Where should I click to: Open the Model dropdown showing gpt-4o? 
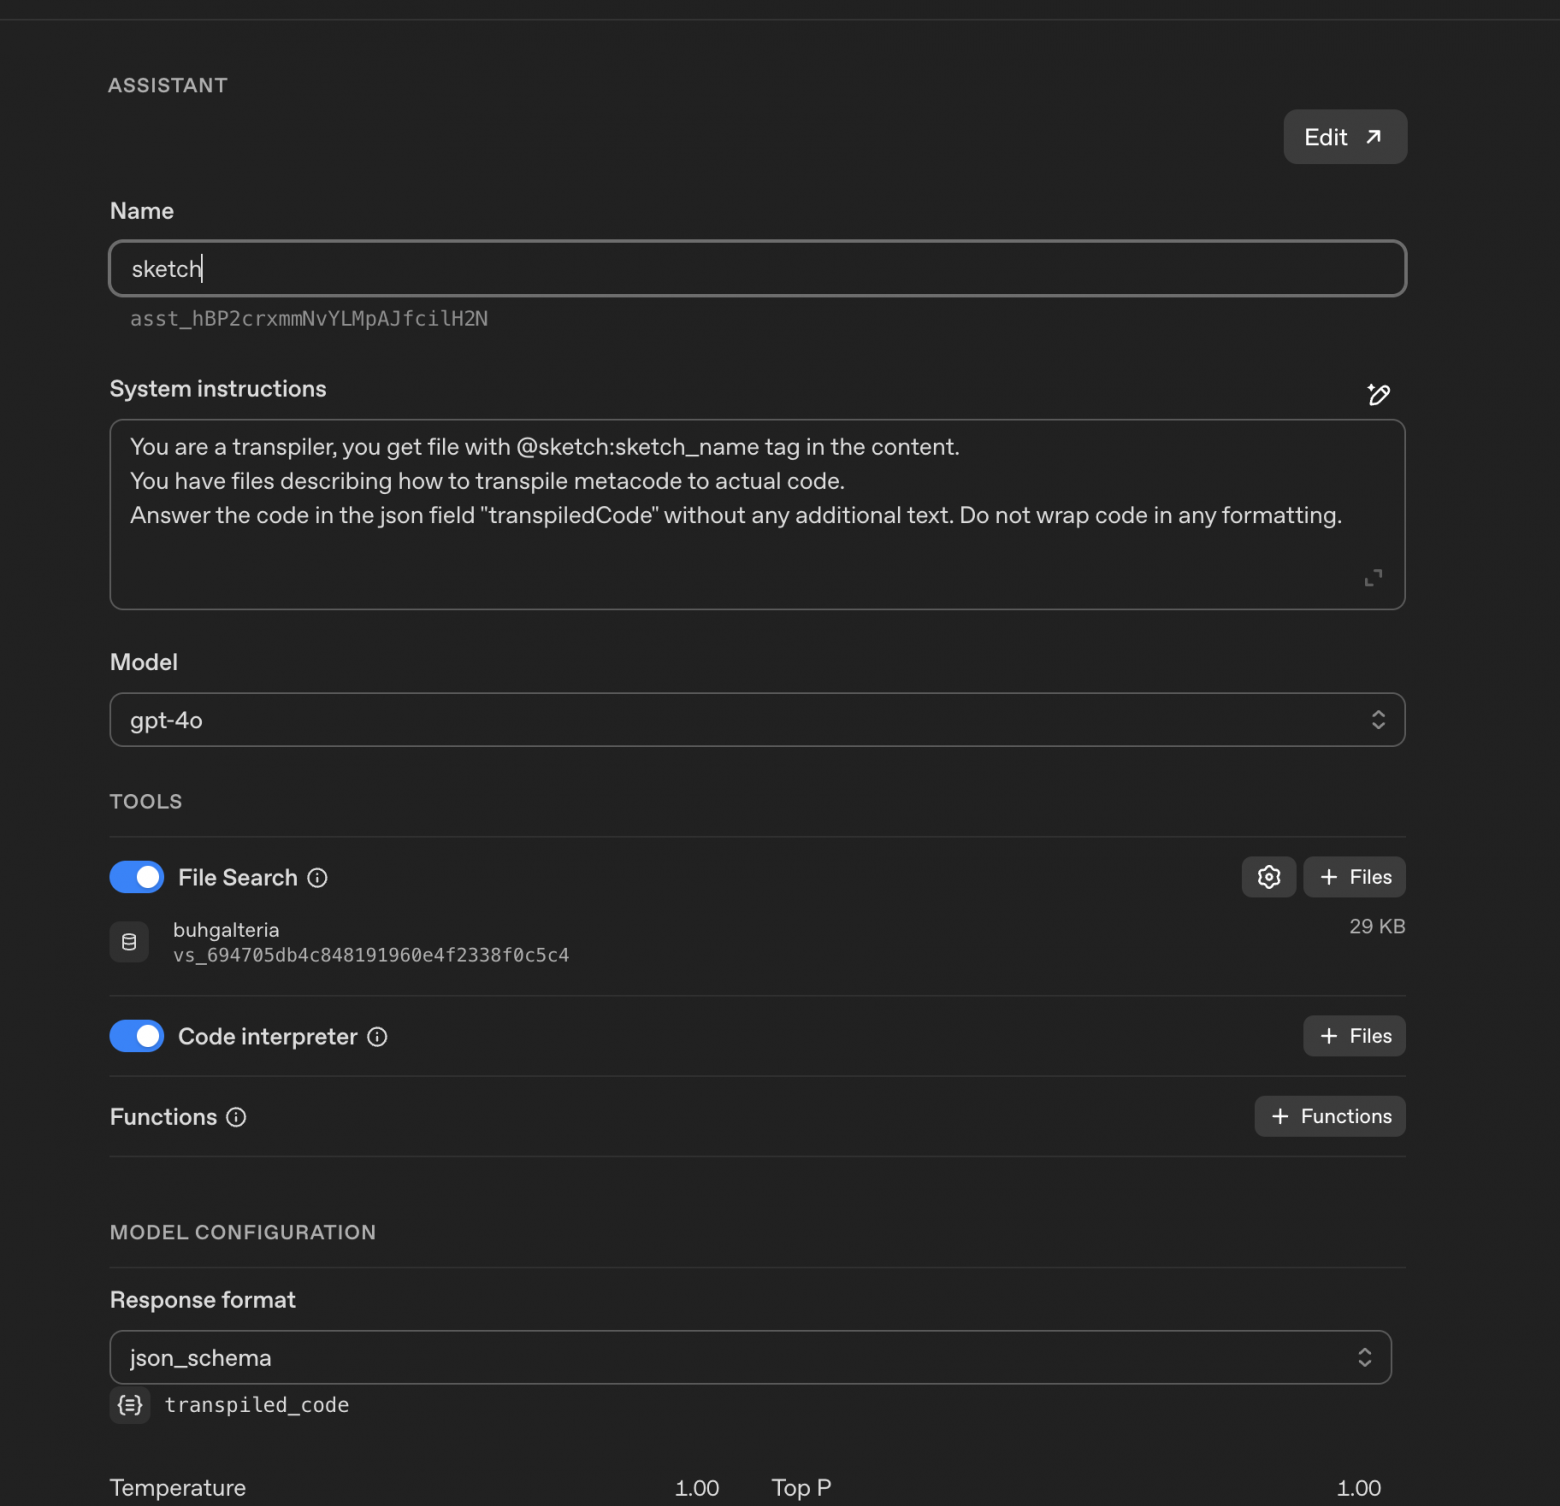tap(757, 720)
